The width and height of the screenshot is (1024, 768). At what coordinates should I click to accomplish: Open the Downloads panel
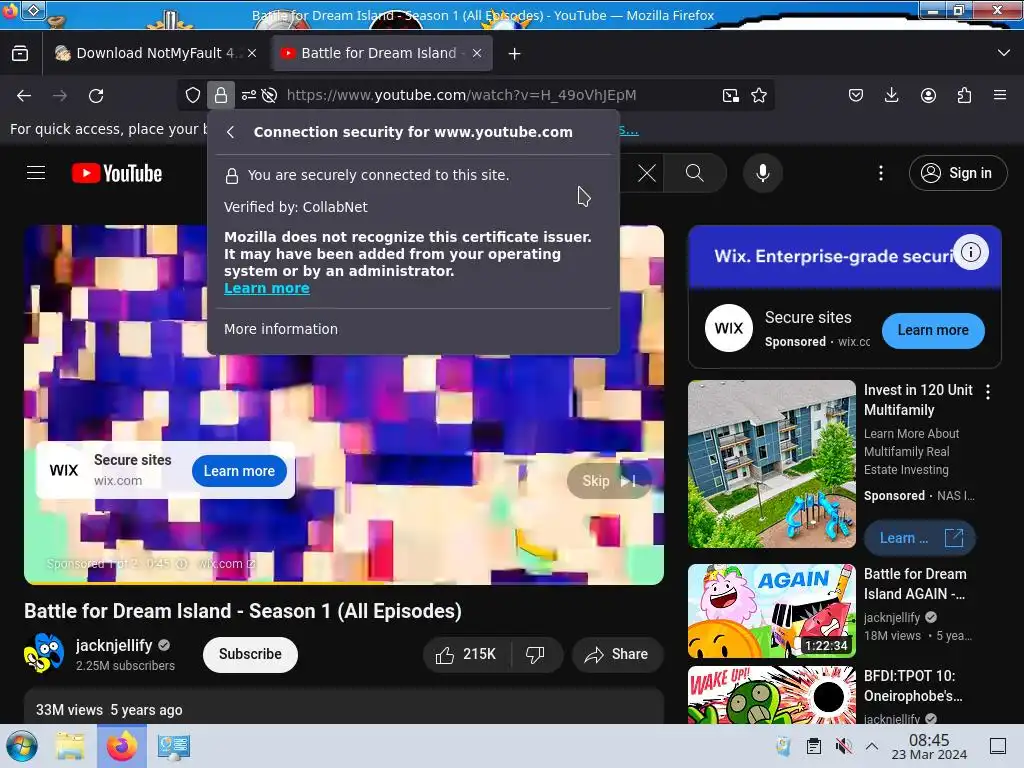click(x=891, y=95)
